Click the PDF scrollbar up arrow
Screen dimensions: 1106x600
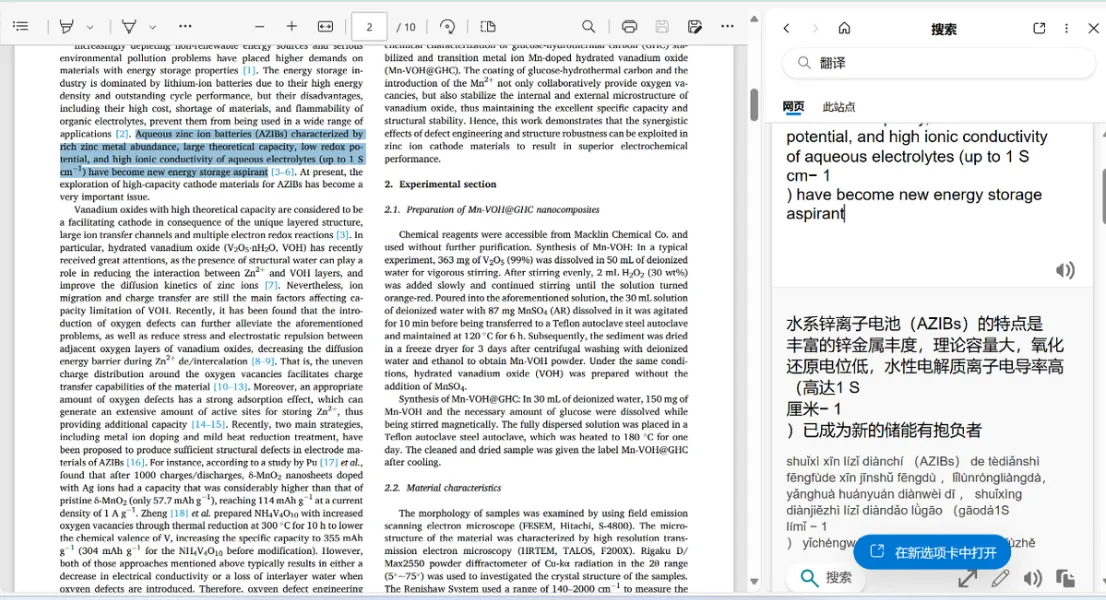coord(754,19)
